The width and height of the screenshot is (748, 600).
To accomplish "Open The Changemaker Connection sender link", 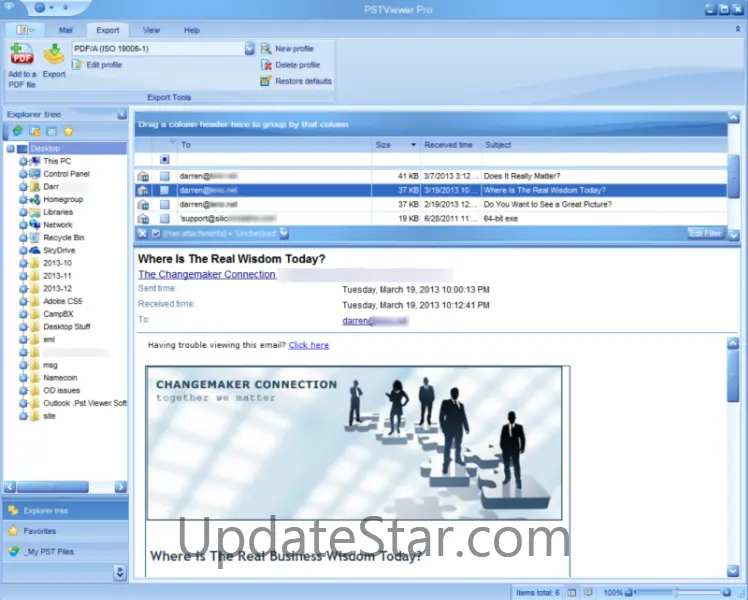I will pos(207,275).
